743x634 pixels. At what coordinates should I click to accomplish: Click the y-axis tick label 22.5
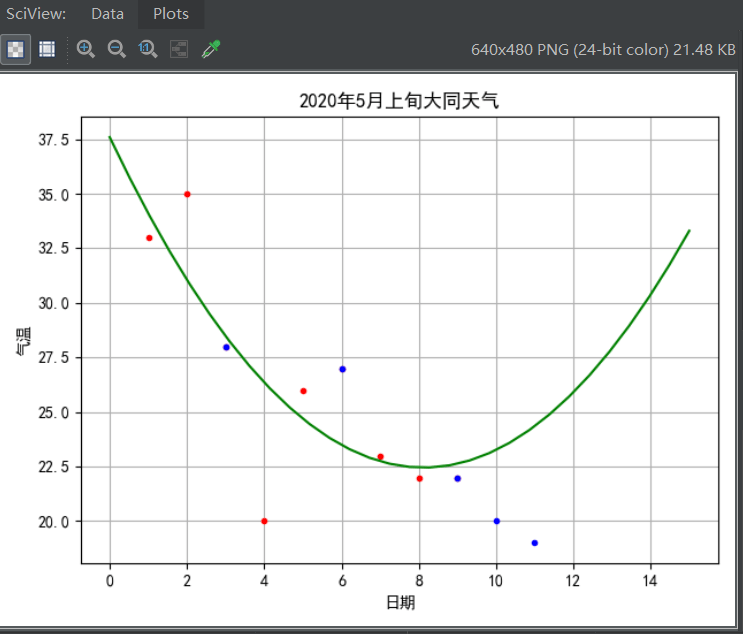54,467
